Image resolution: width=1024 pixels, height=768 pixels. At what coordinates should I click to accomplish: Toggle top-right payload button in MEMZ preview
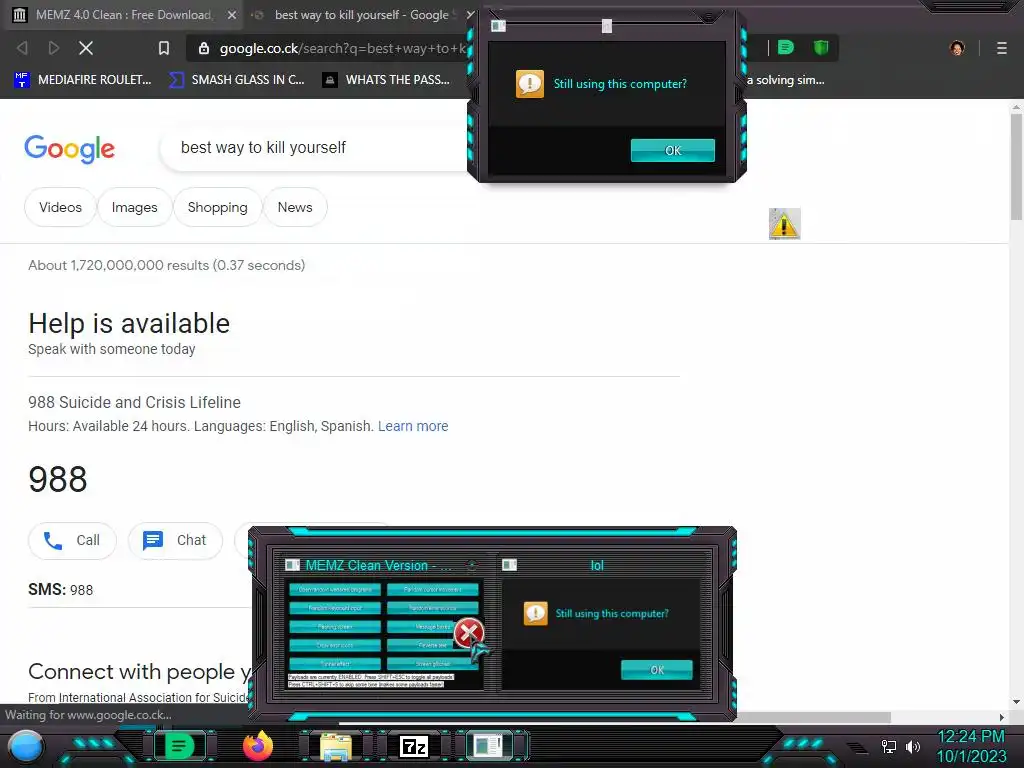432,590
